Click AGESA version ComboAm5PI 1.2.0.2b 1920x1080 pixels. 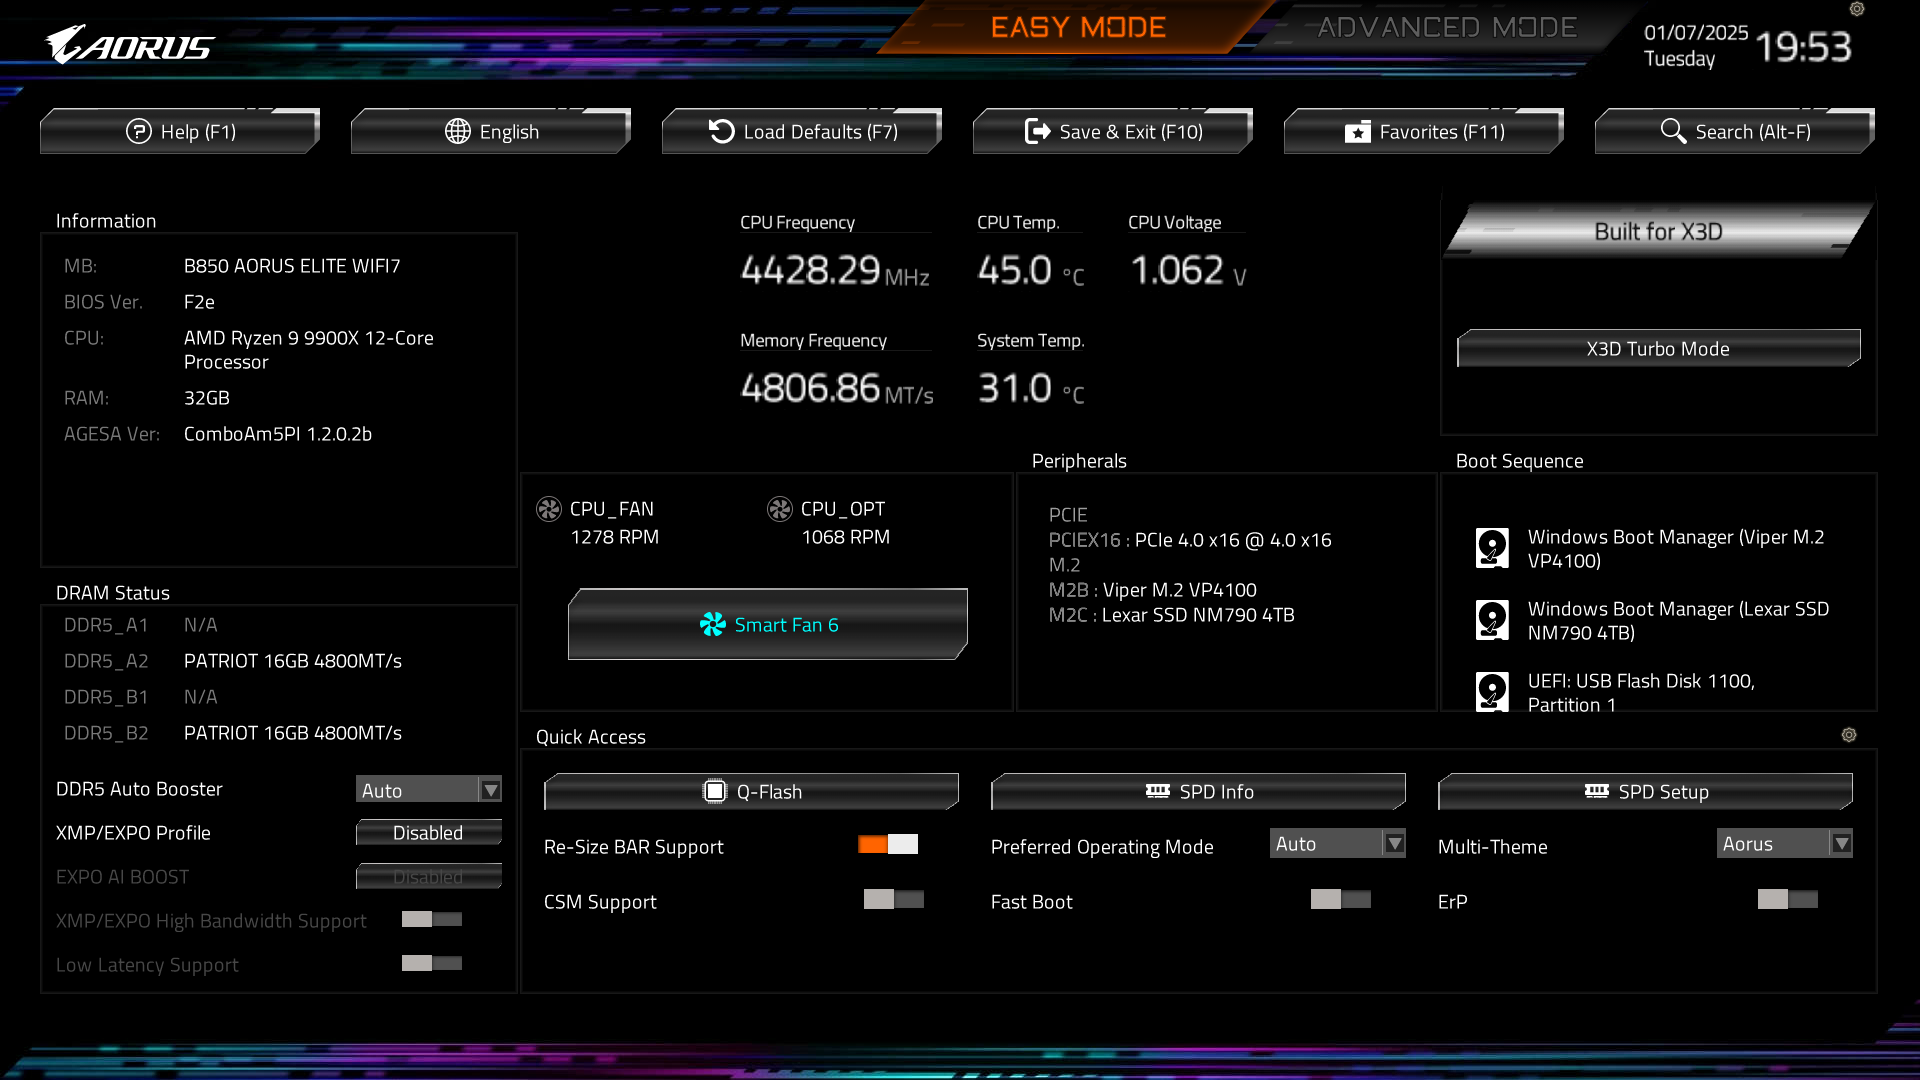(x=278, y=434)
